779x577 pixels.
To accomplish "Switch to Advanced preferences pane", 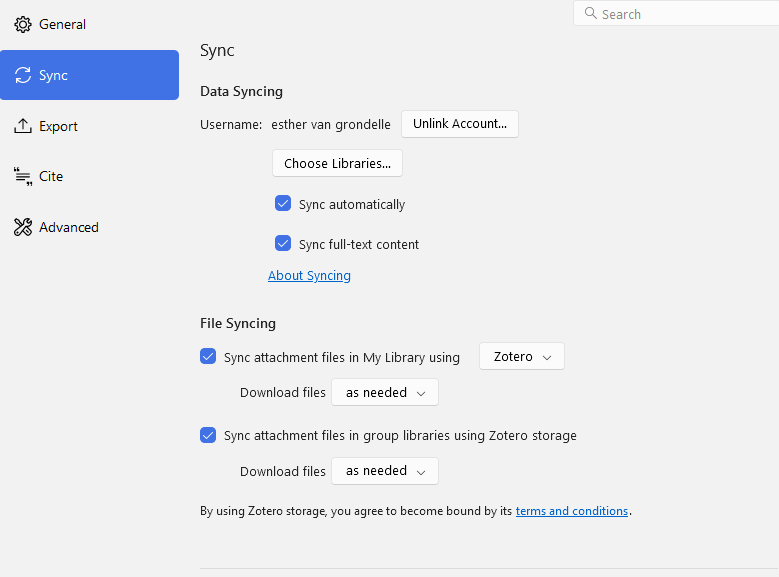I will 89,227.
